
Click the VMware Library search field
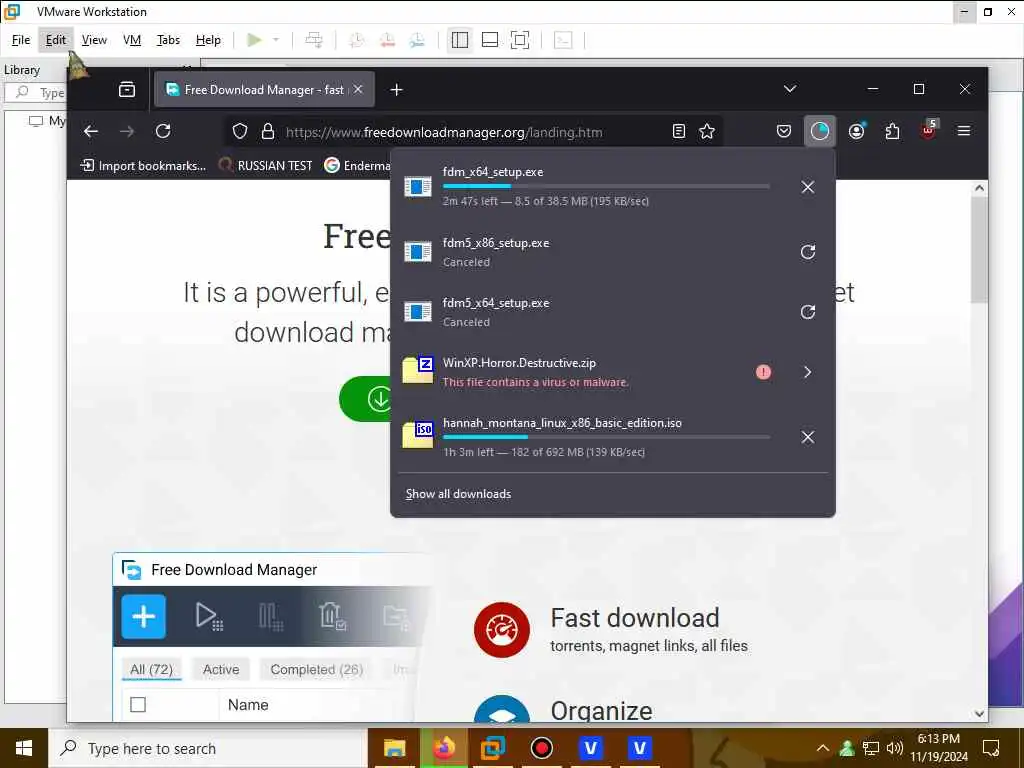(37, 93)
